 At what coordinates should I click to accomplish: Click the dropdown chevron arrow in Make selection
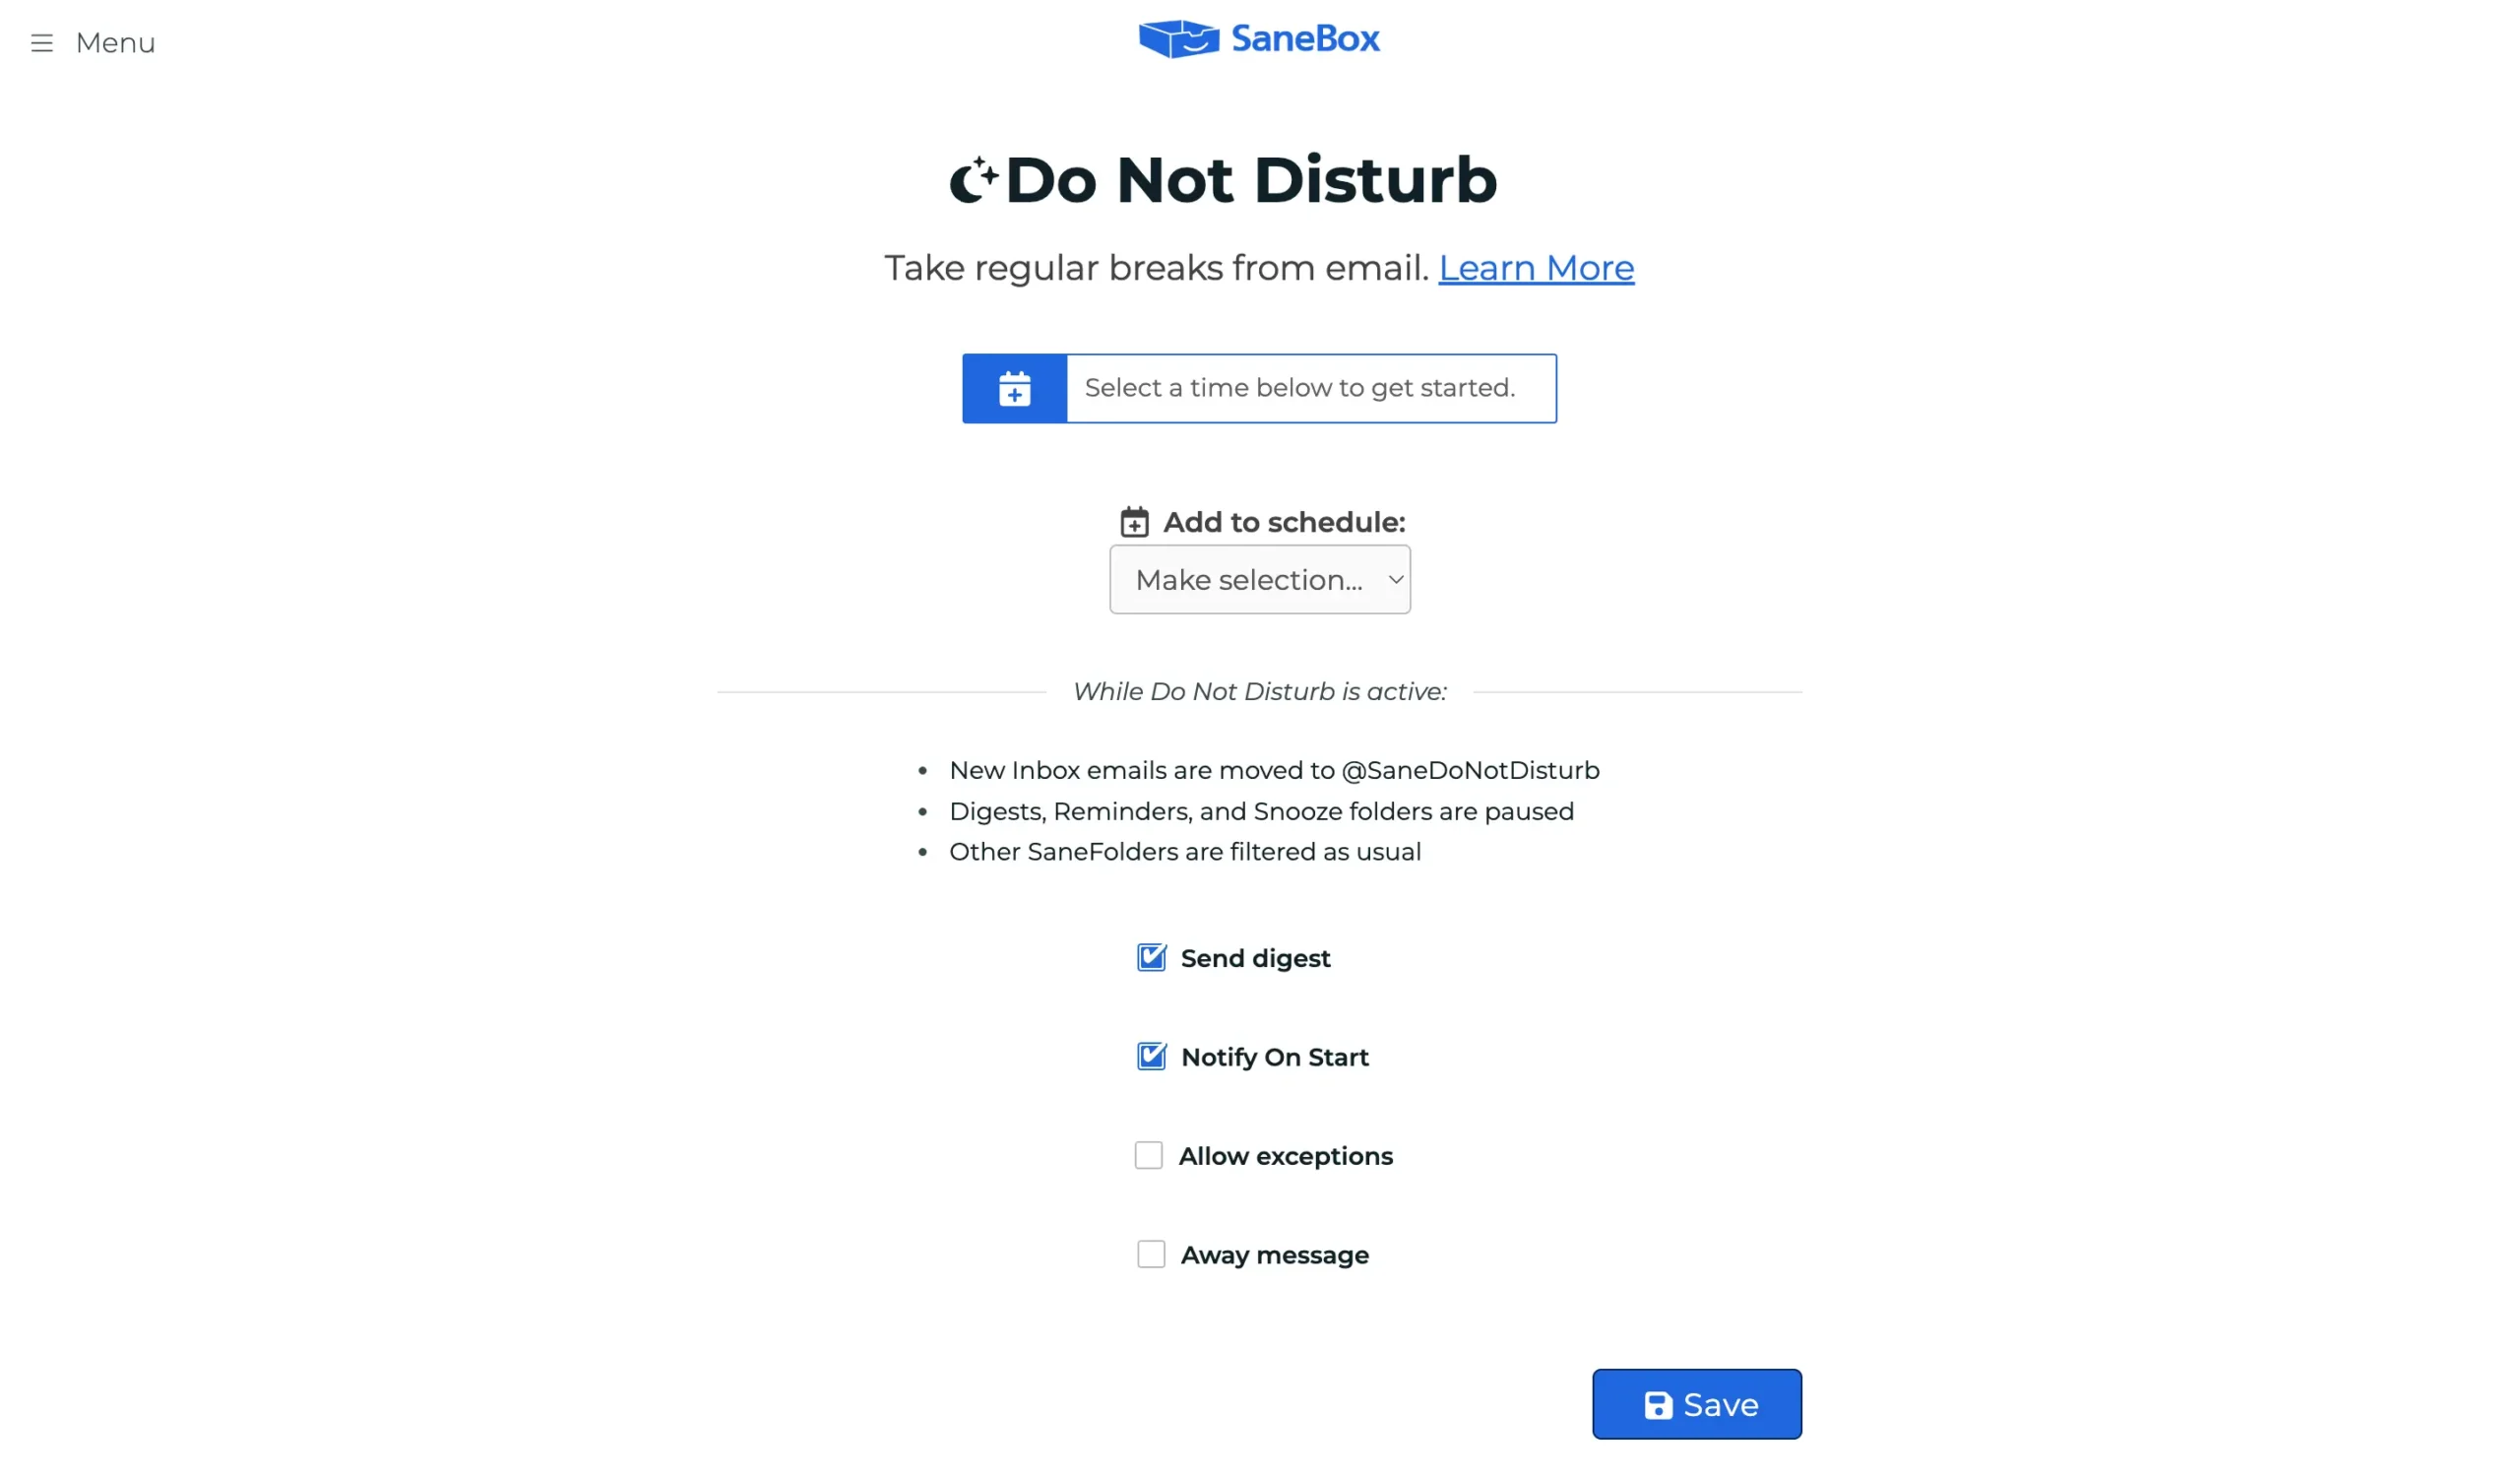pos(1396,580)
